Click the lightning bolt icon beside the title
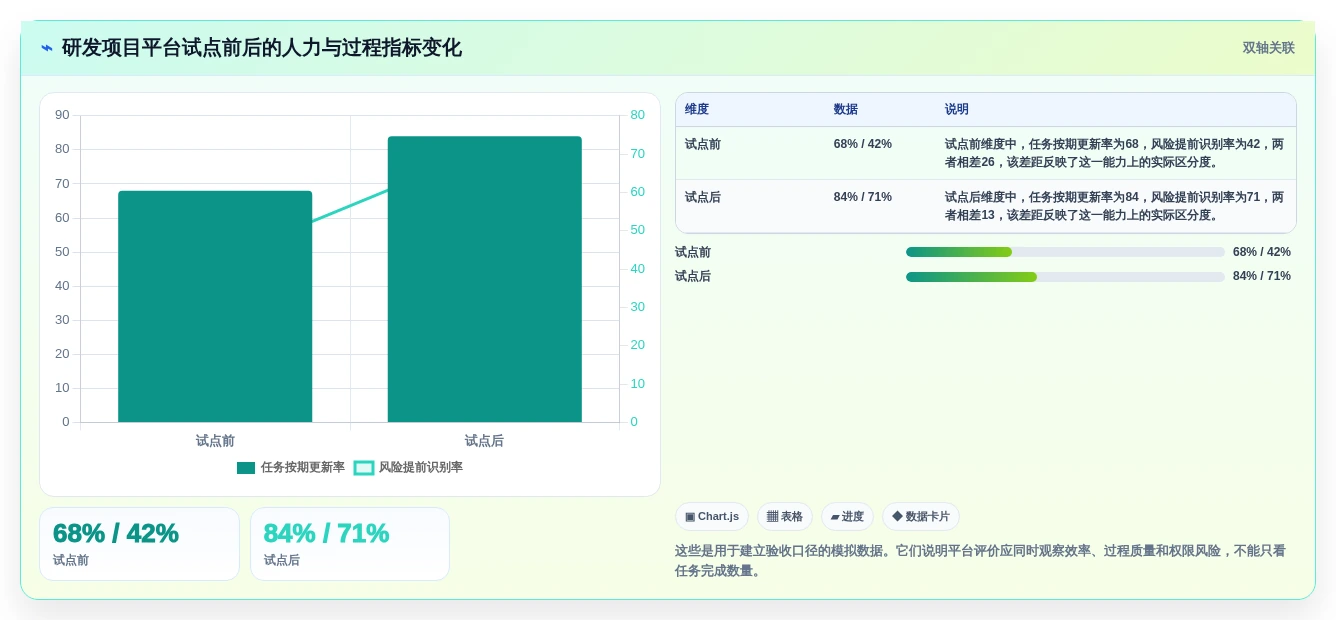1336x620 pixels. coord(47,48)
